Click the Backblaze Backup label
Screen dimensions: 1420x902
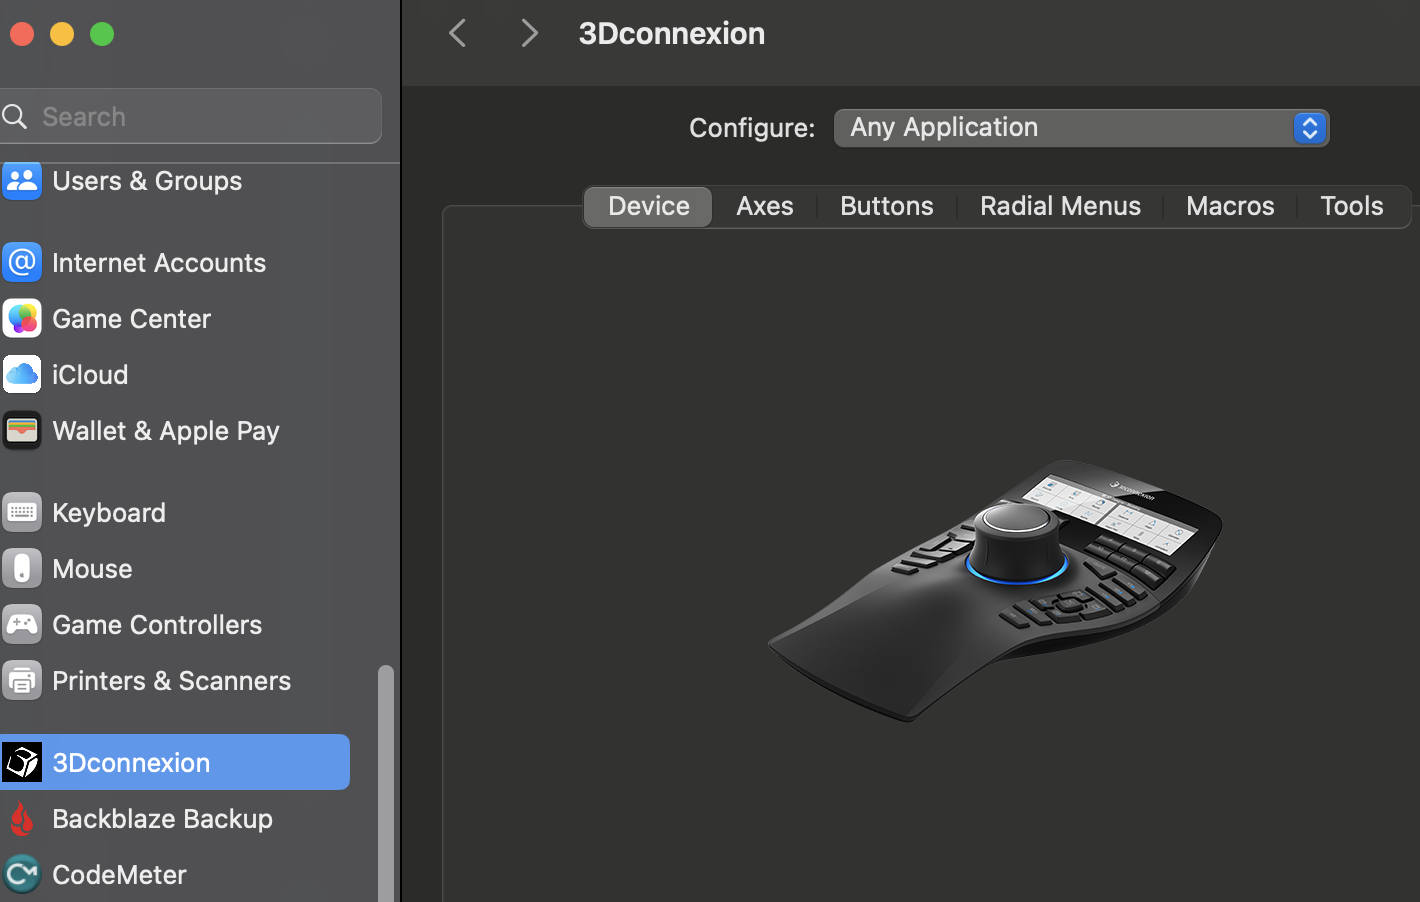click(x=162, y=819)
